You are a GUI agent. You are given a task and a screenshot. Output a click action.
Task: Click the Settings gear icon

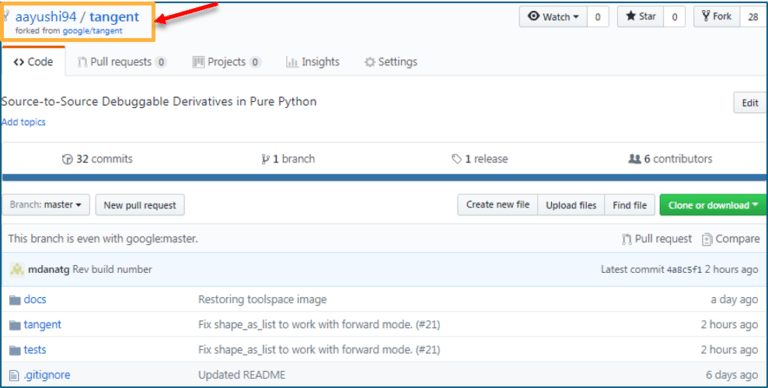(x=370, y=62)
